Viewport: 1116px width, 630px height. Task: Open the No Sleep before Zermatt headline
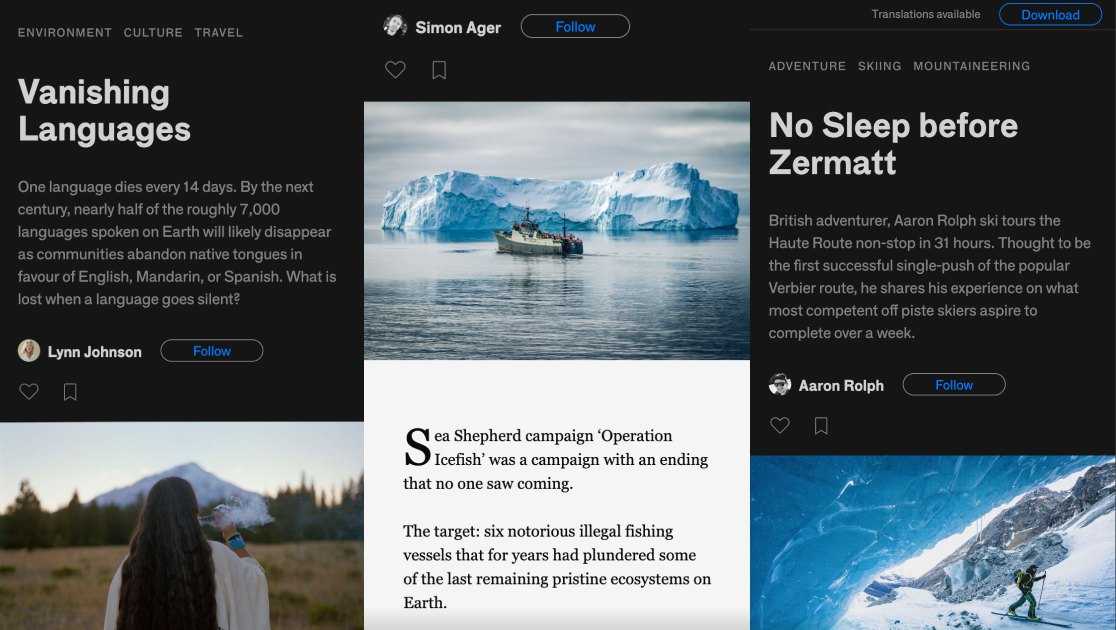click(893, 144)
